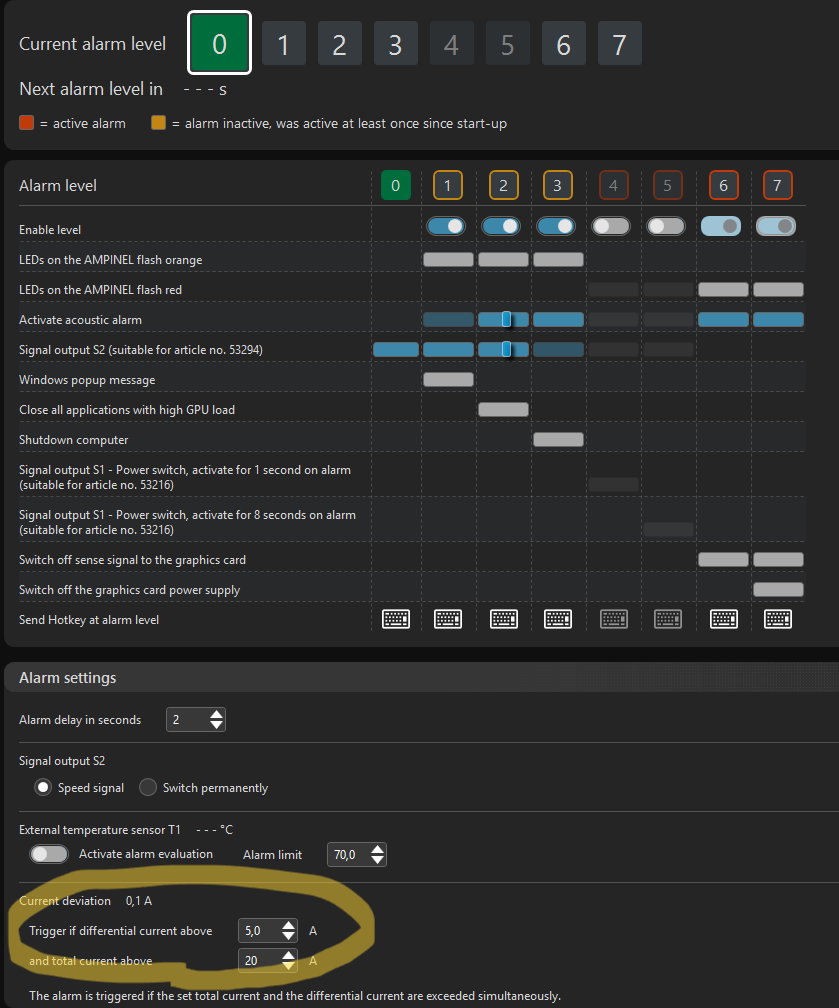The height and width of the screenshot is (1008, 839).
Task: Toggle Enable level switch for level 2
Action: 501,226
